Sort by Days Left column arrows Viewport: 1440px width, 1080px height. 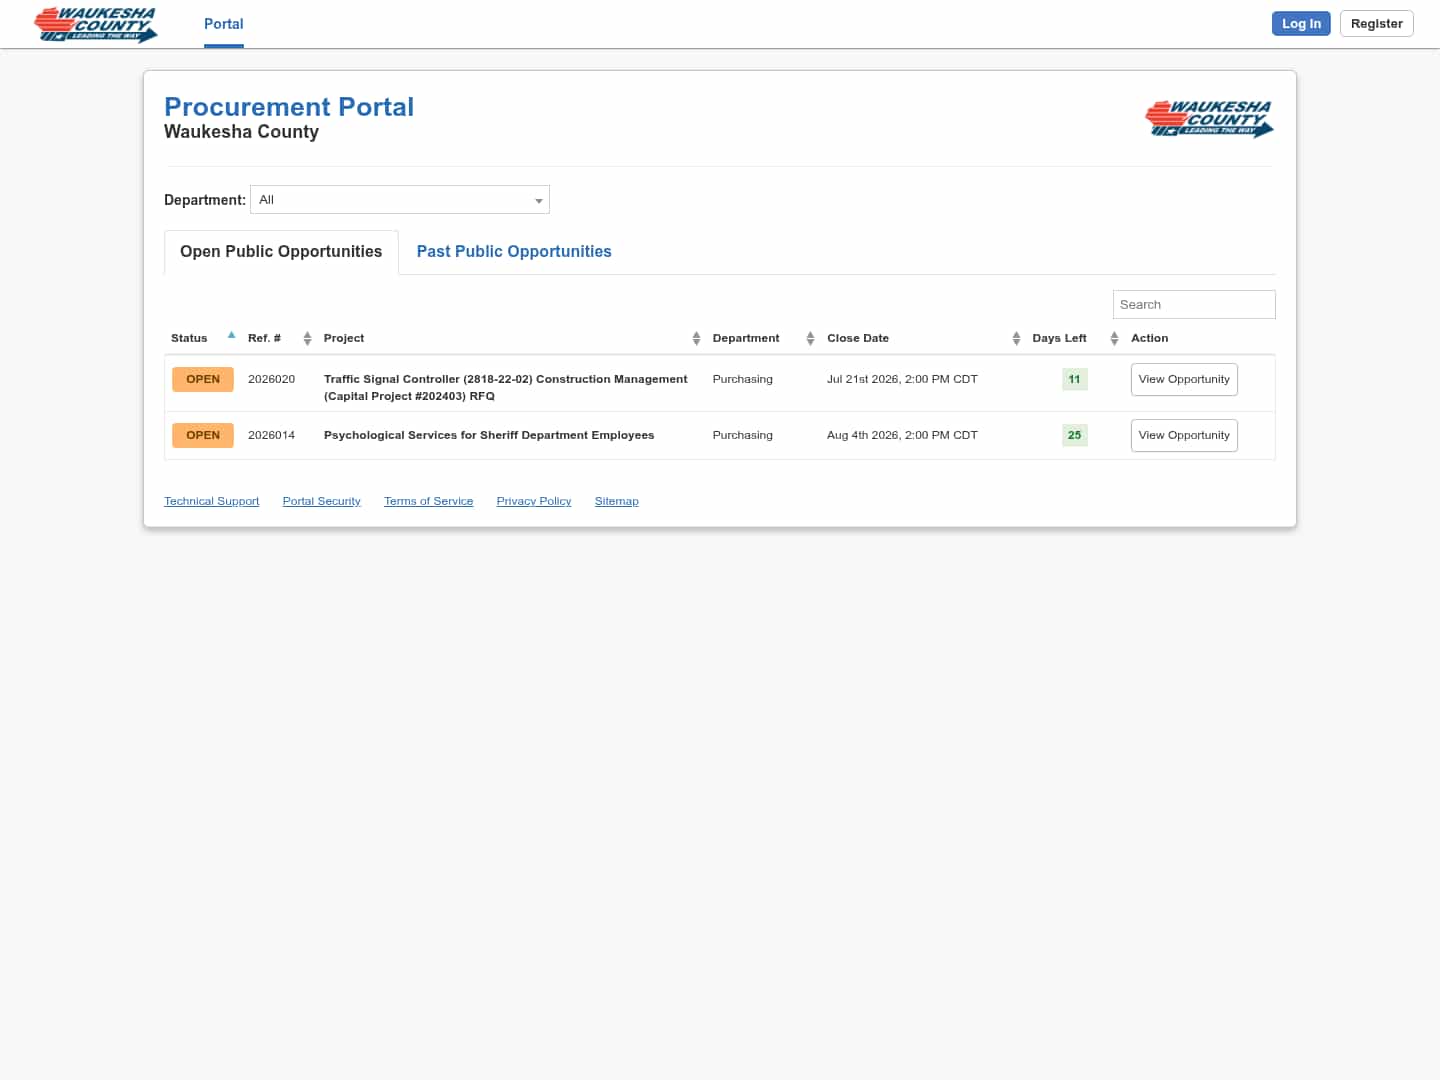[x=1114, y=338]
